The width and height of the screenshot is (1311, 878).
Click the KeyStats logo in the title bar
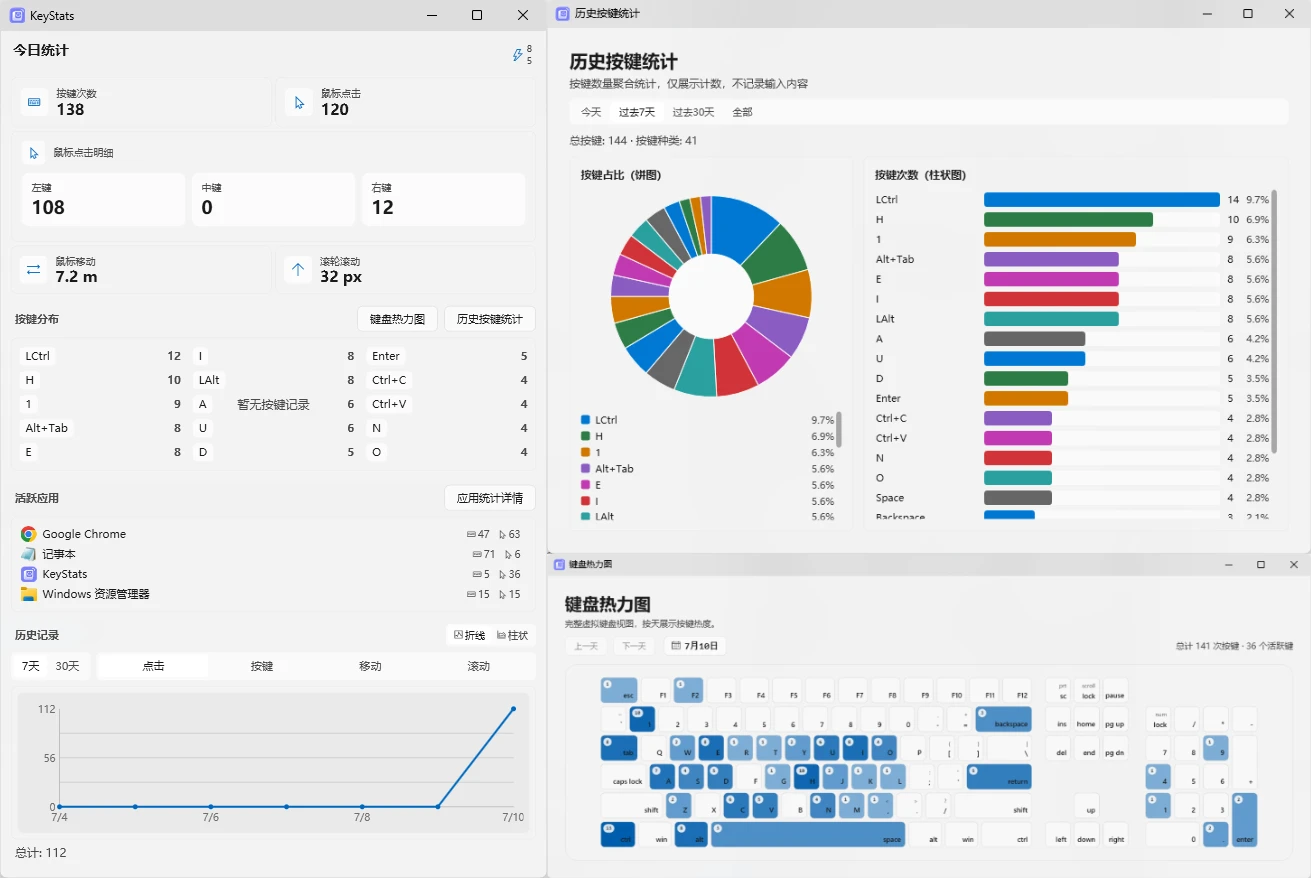(17, 15)
